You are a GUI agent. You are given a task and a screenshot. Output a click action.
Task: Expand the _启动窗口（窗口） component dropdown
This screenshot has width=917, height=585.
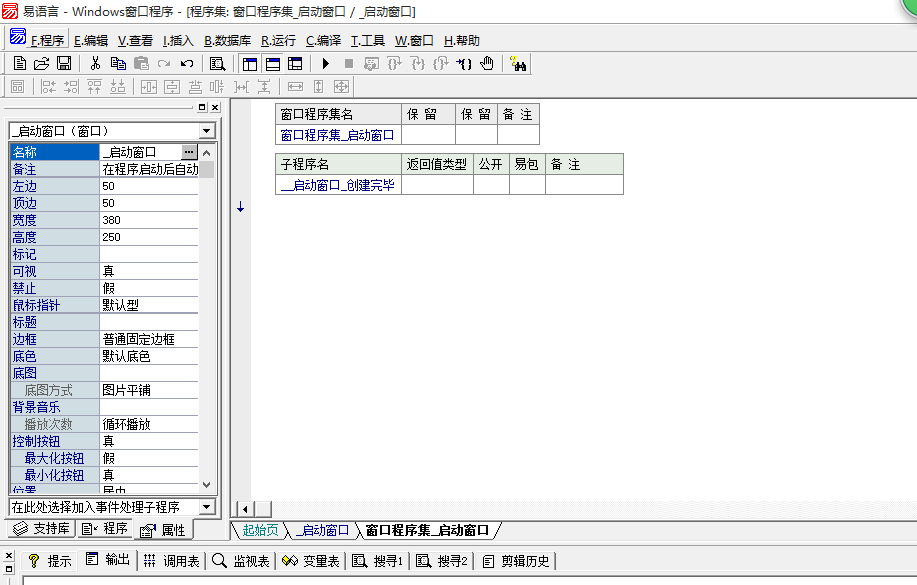(x=206, y=130)
